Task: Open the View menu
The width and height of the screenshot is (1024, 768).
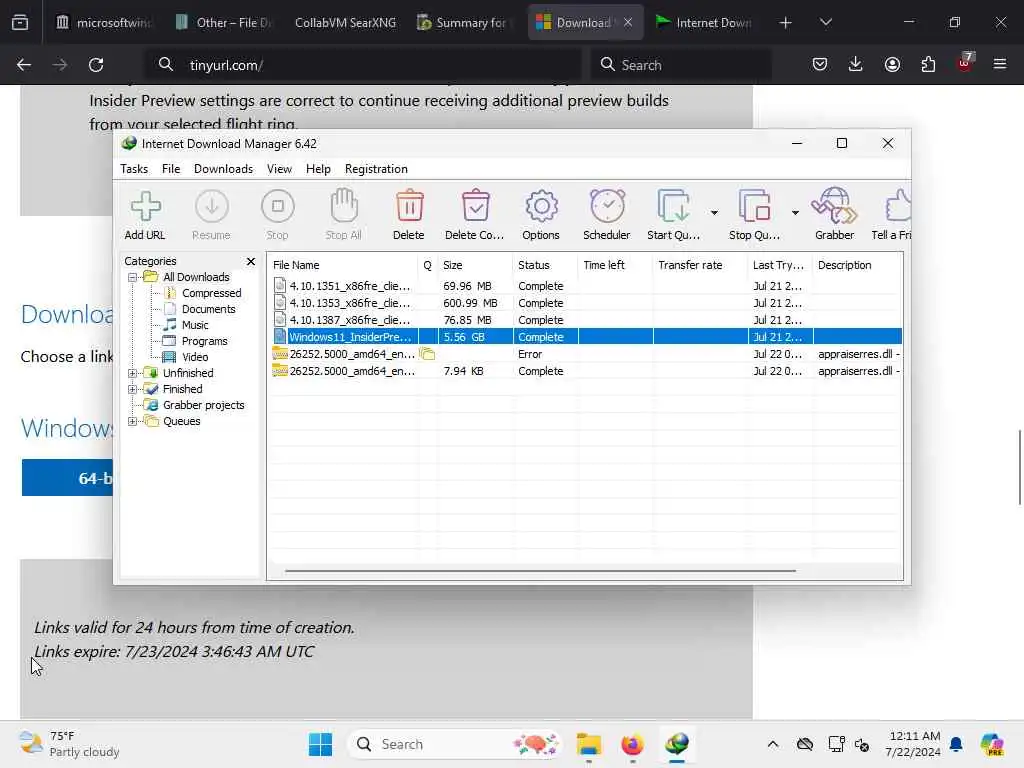Action: (x=279, y=169)
